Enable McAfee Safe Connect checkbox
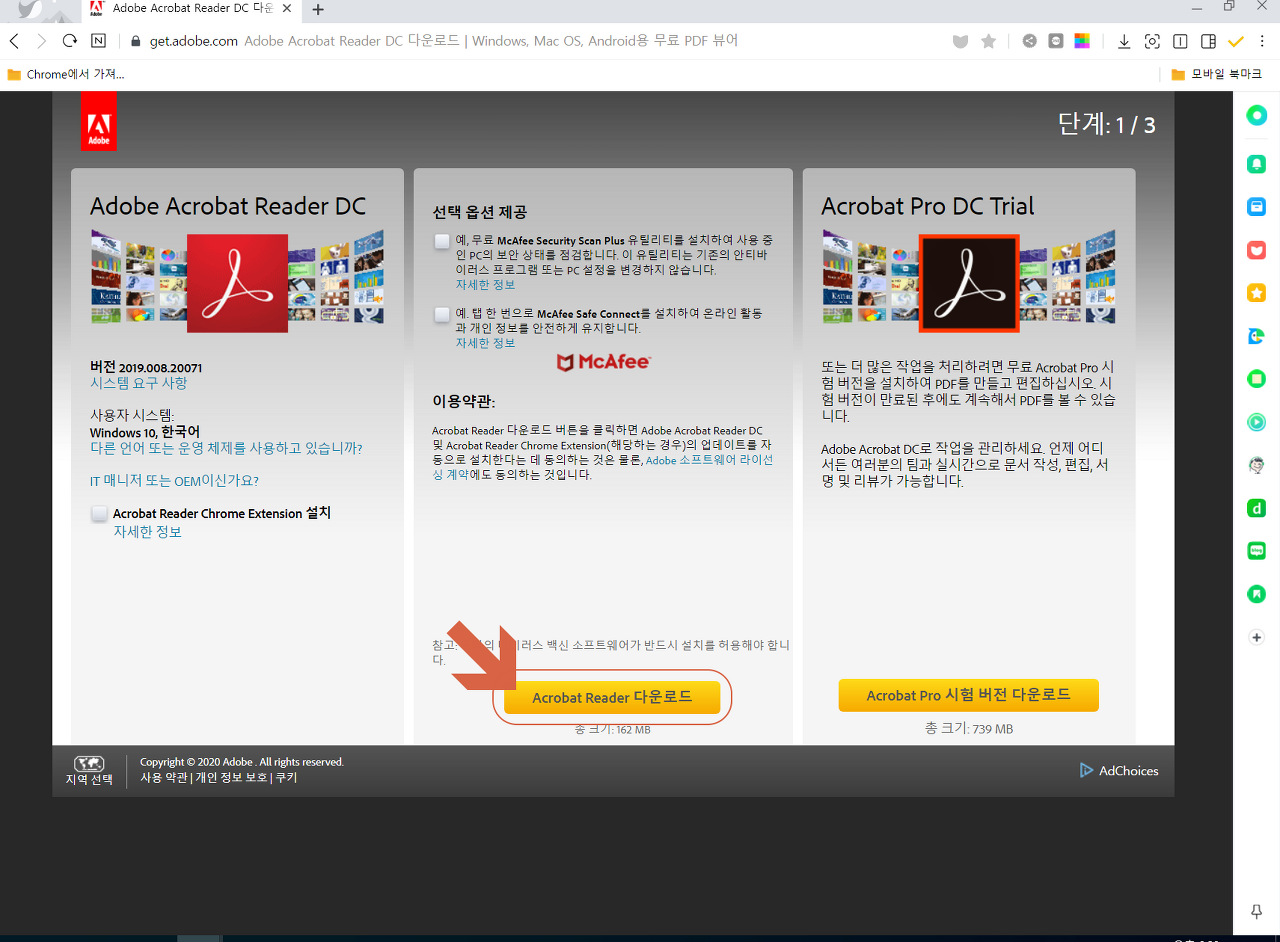Viewport: 1280px width, 942px height. 442,314
